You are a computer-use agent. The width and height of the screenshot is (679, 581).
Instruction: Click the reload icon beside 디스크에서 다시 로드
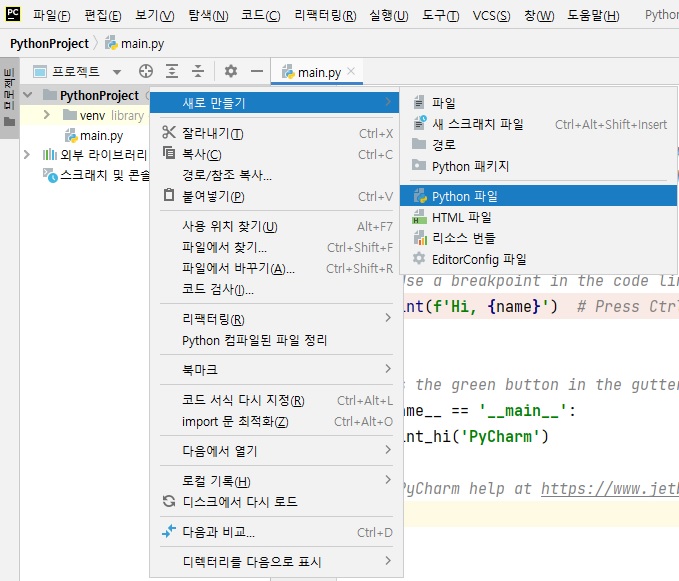tap(169, 501)
